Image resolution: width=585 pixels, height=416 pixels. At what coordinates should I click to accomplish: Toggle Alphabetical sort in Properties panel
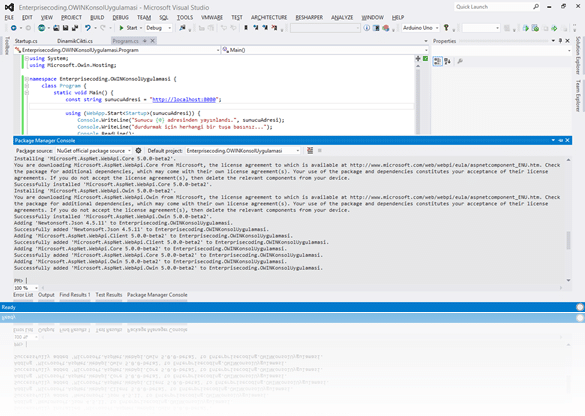447,61
